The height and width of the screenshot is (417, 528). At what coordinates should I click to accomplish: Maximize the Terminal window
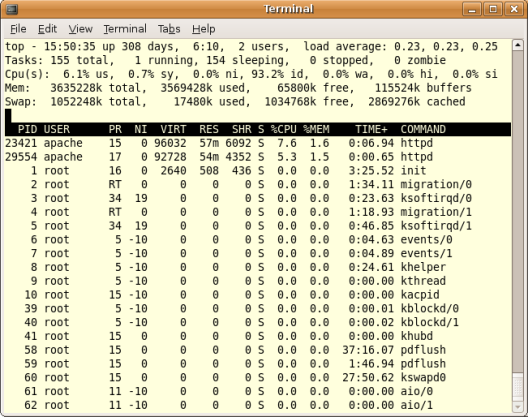[x=493, y=9]
